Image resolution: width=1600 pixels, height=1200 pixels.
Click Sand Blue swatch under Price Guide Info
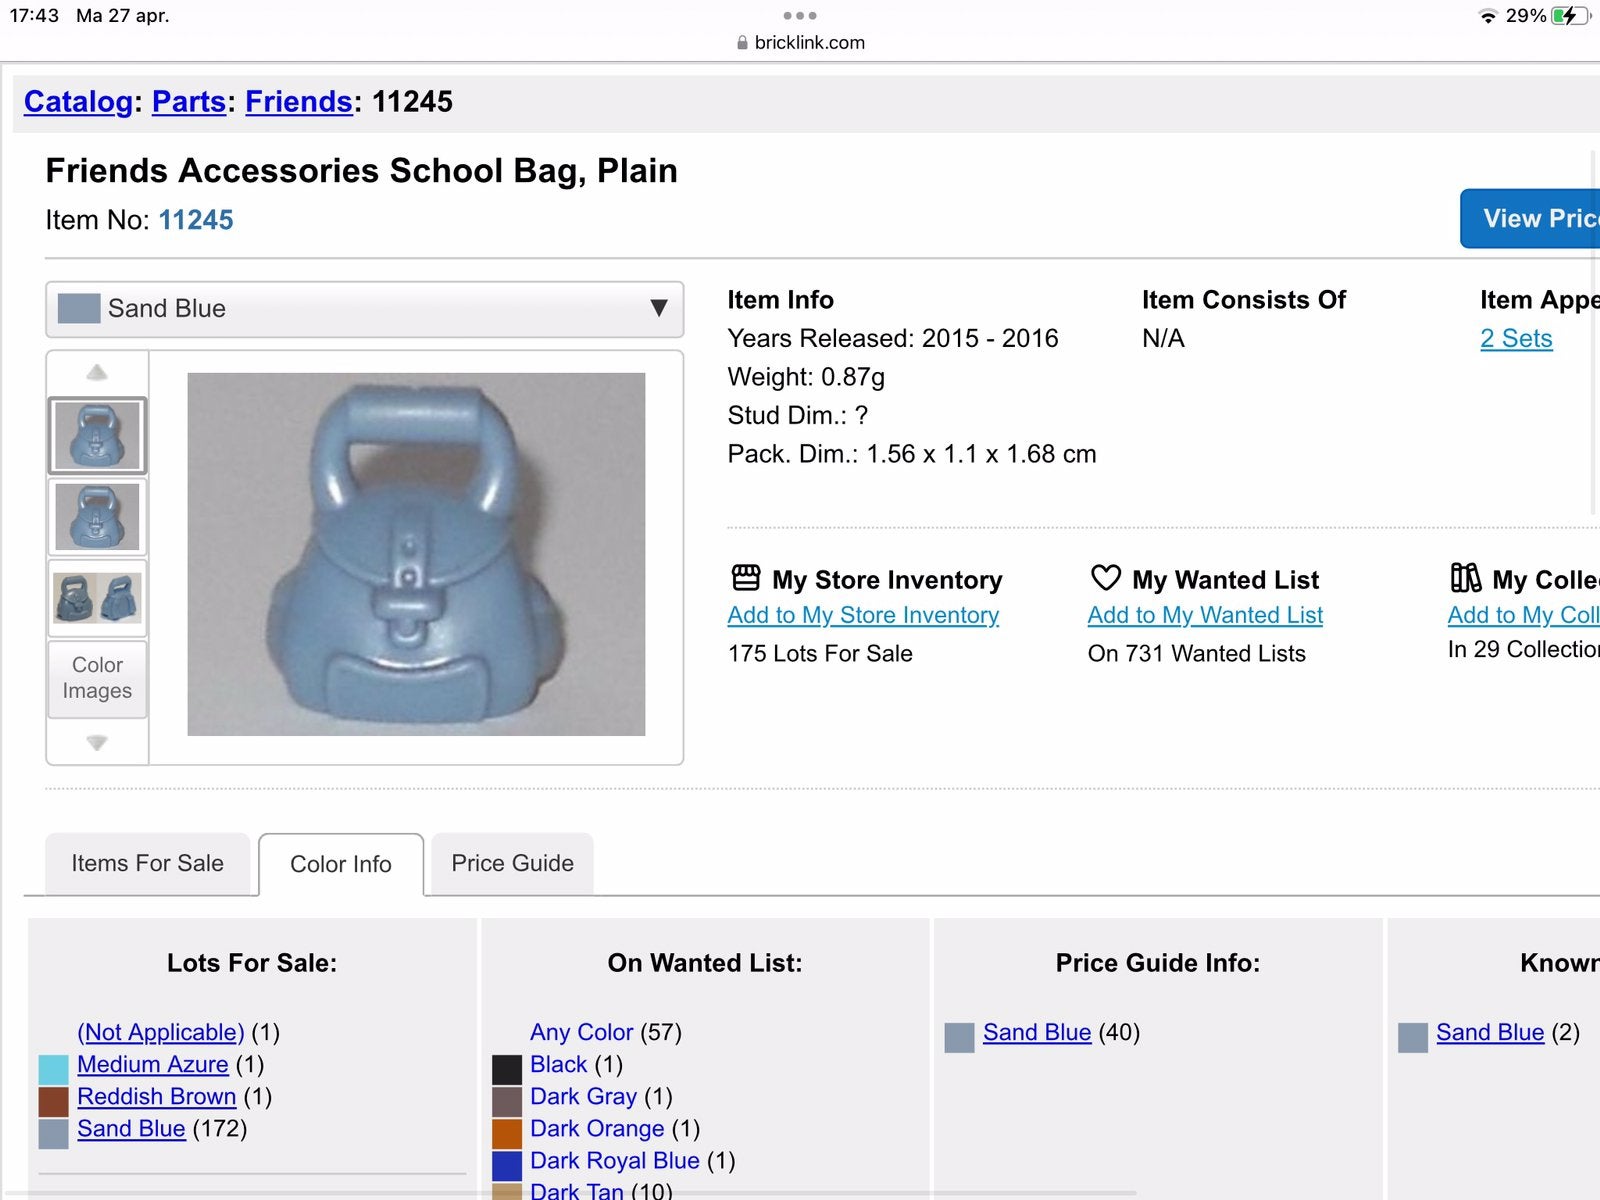pos(960,1038)
